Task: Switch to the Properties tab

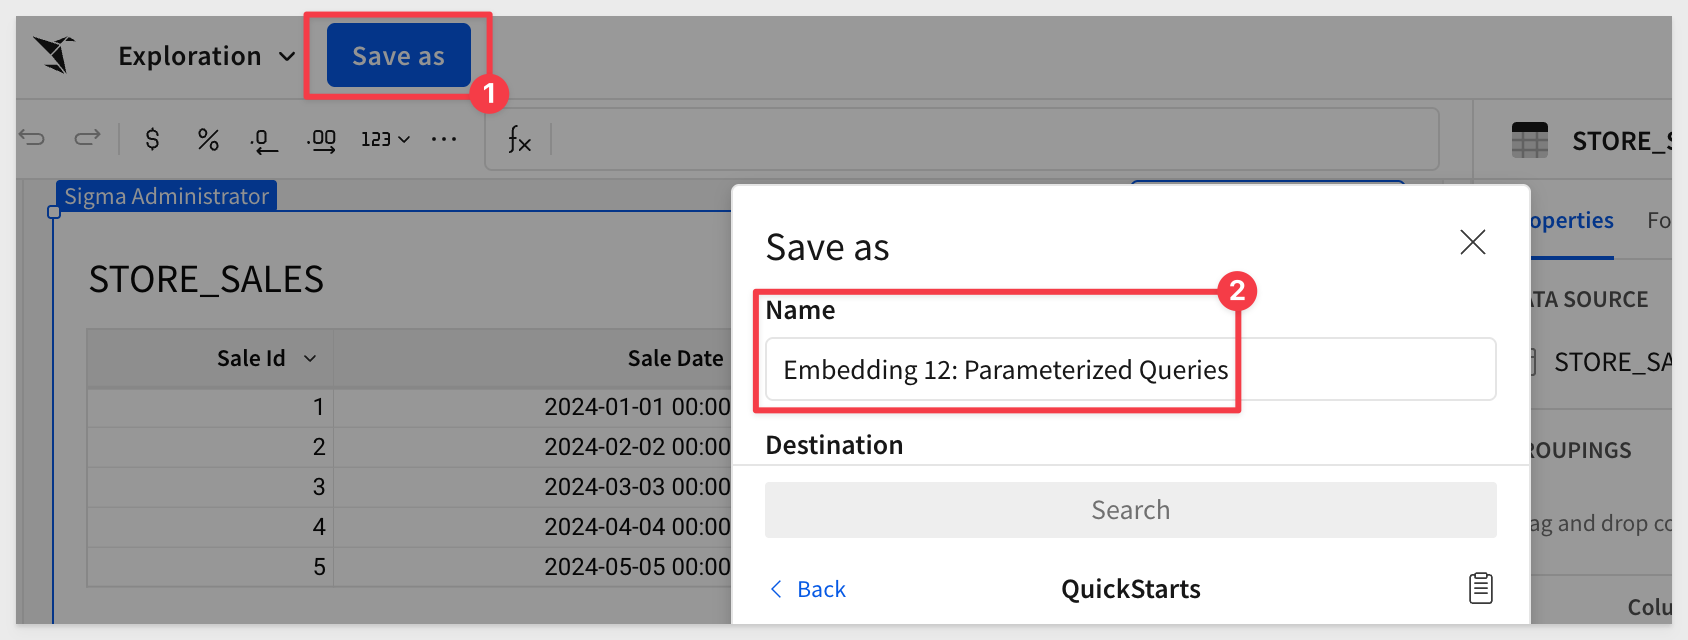Action: (x=1571, y=220)
